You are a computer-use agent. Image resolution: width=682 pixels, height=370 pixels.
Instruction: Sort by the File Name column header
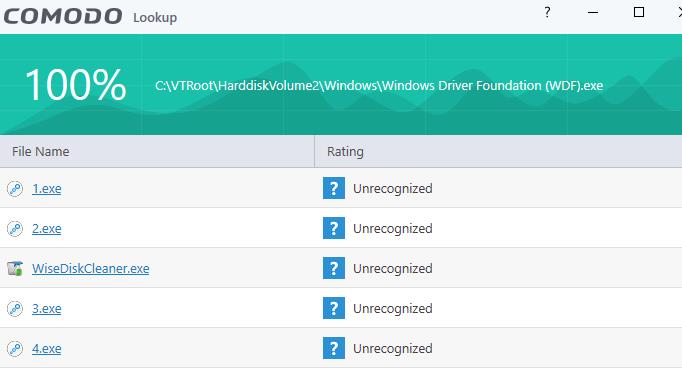tap(157, 152)
